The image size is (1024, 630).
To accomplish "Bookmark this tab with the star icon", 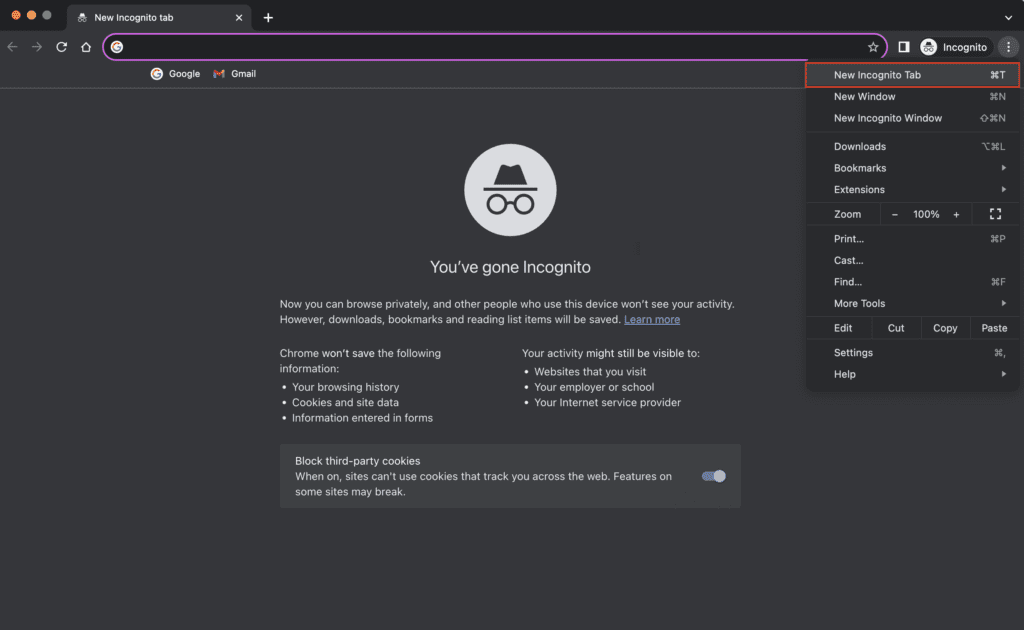I will pyautogui.click(x=872, y=47).
